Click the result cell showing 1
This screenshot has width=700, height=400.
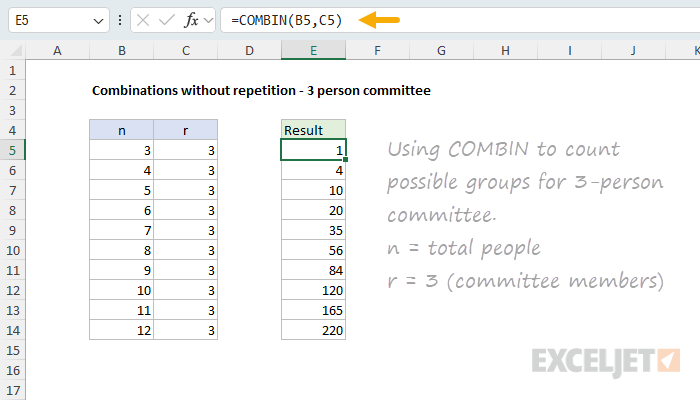point(313,150)
